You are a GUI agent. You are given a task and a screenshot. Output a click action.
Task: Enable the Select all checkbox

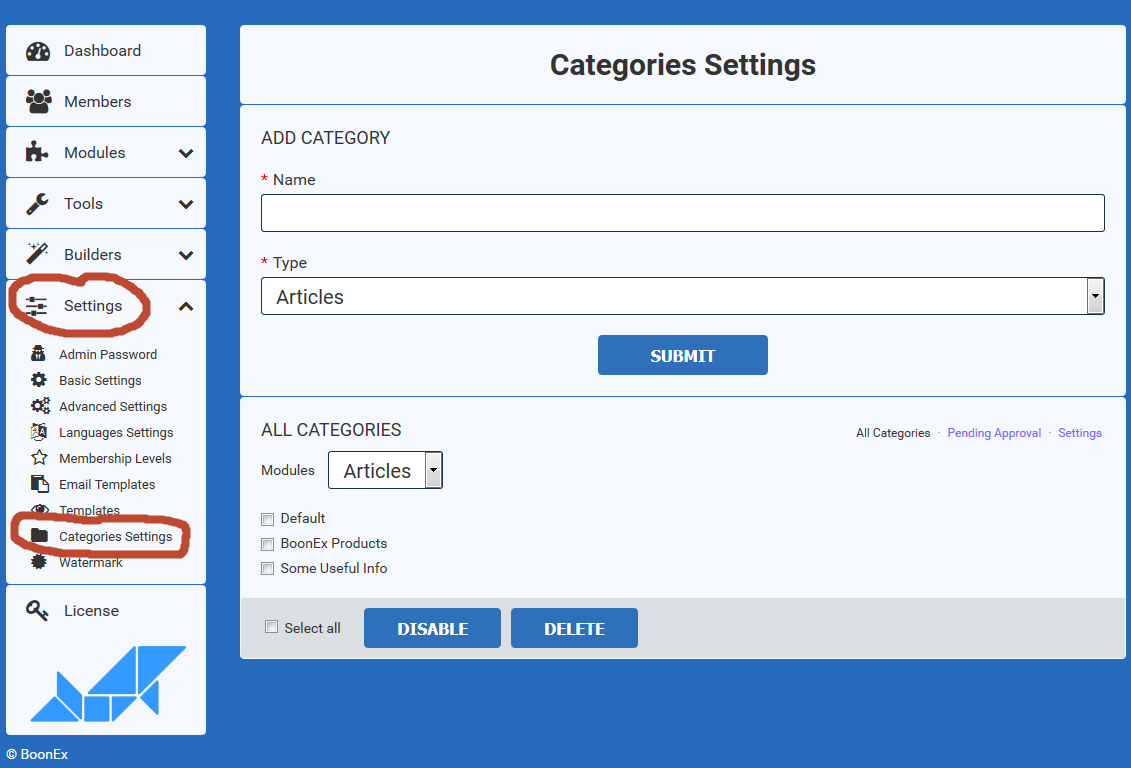click(271, 627)
